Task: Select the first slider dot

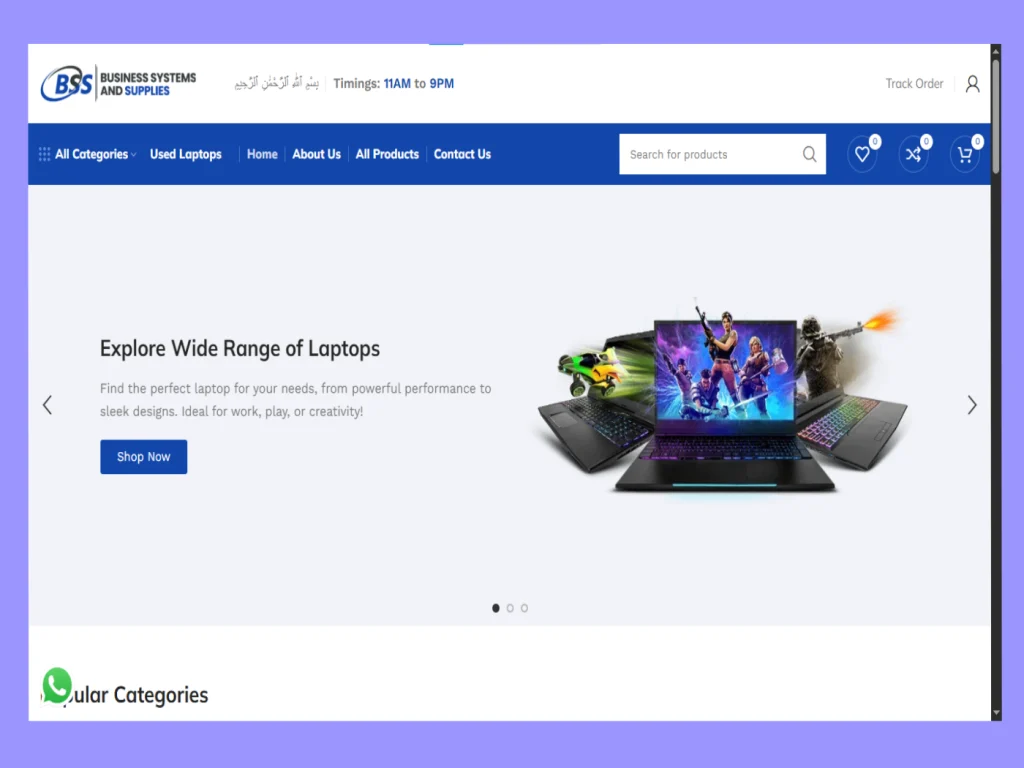Action: [496, 608]
